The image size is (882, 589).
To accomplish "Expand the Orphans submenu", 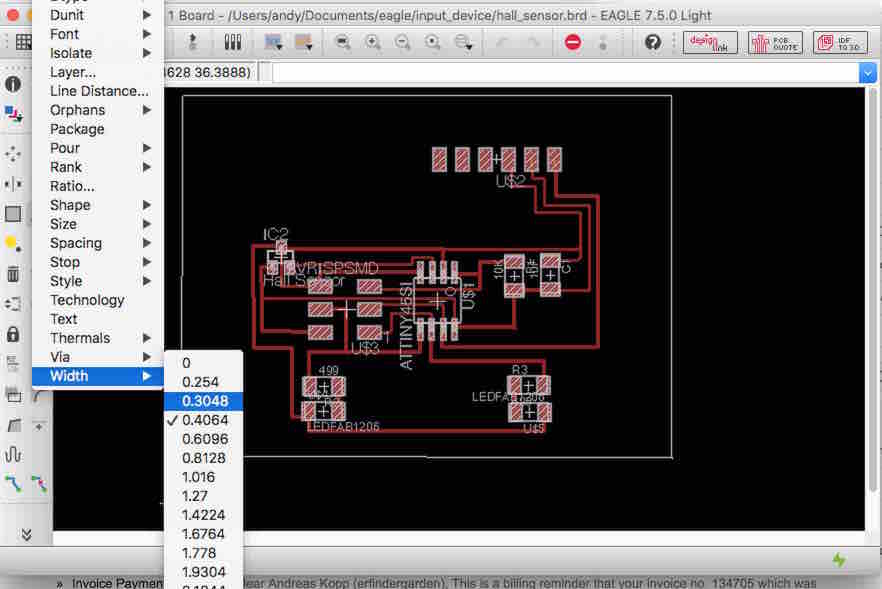I will 98,110.
